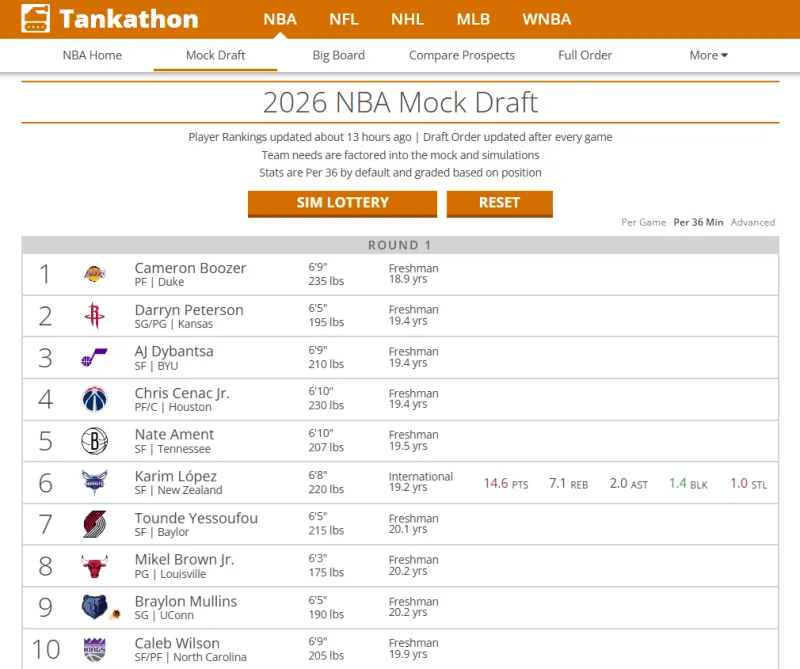800x669 pixels.
Task: Open the More navigation dropdown
Action: pos(708,55)
